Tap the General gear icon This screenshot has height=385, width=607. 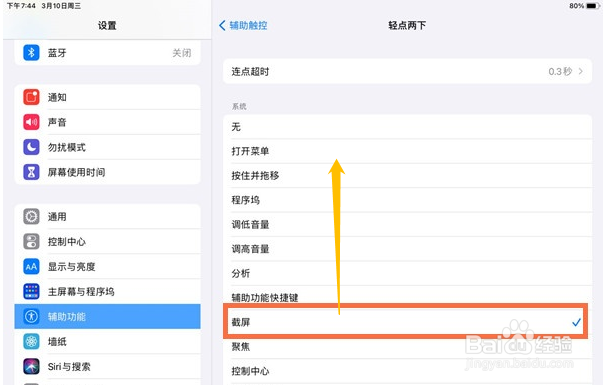point(31,217)
